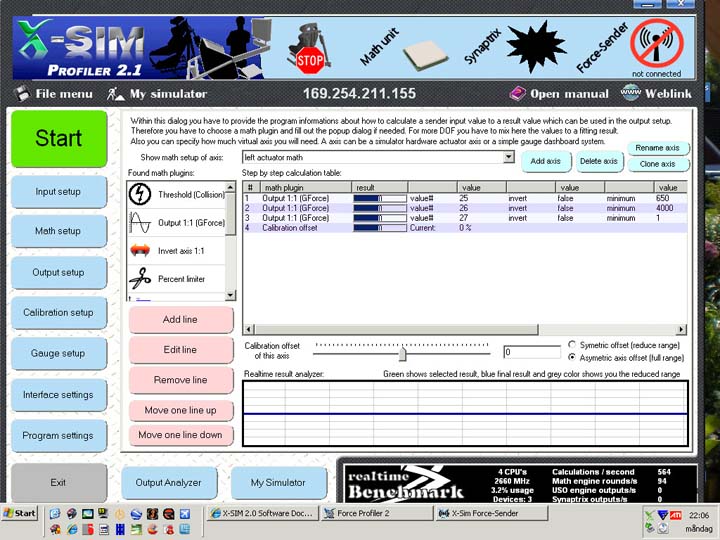Viewport: 720px width, 540px height.
Task: Open Calibration setup page
Action: [x=59, y=312]
